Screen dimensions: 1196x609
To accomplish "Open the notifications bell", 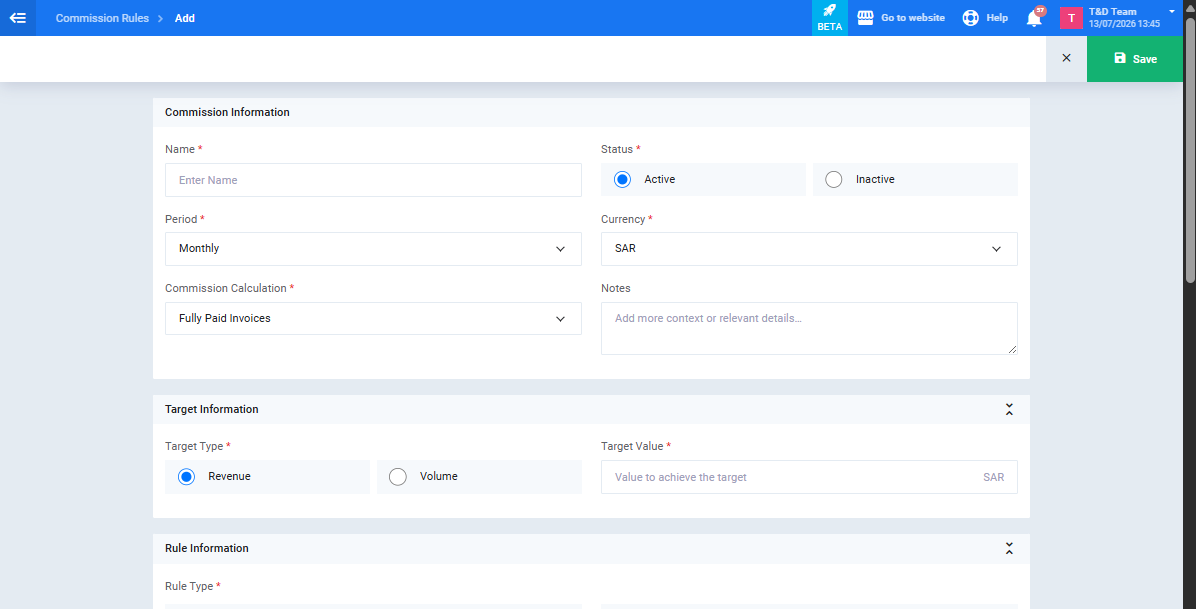I will click(1034, 18).
